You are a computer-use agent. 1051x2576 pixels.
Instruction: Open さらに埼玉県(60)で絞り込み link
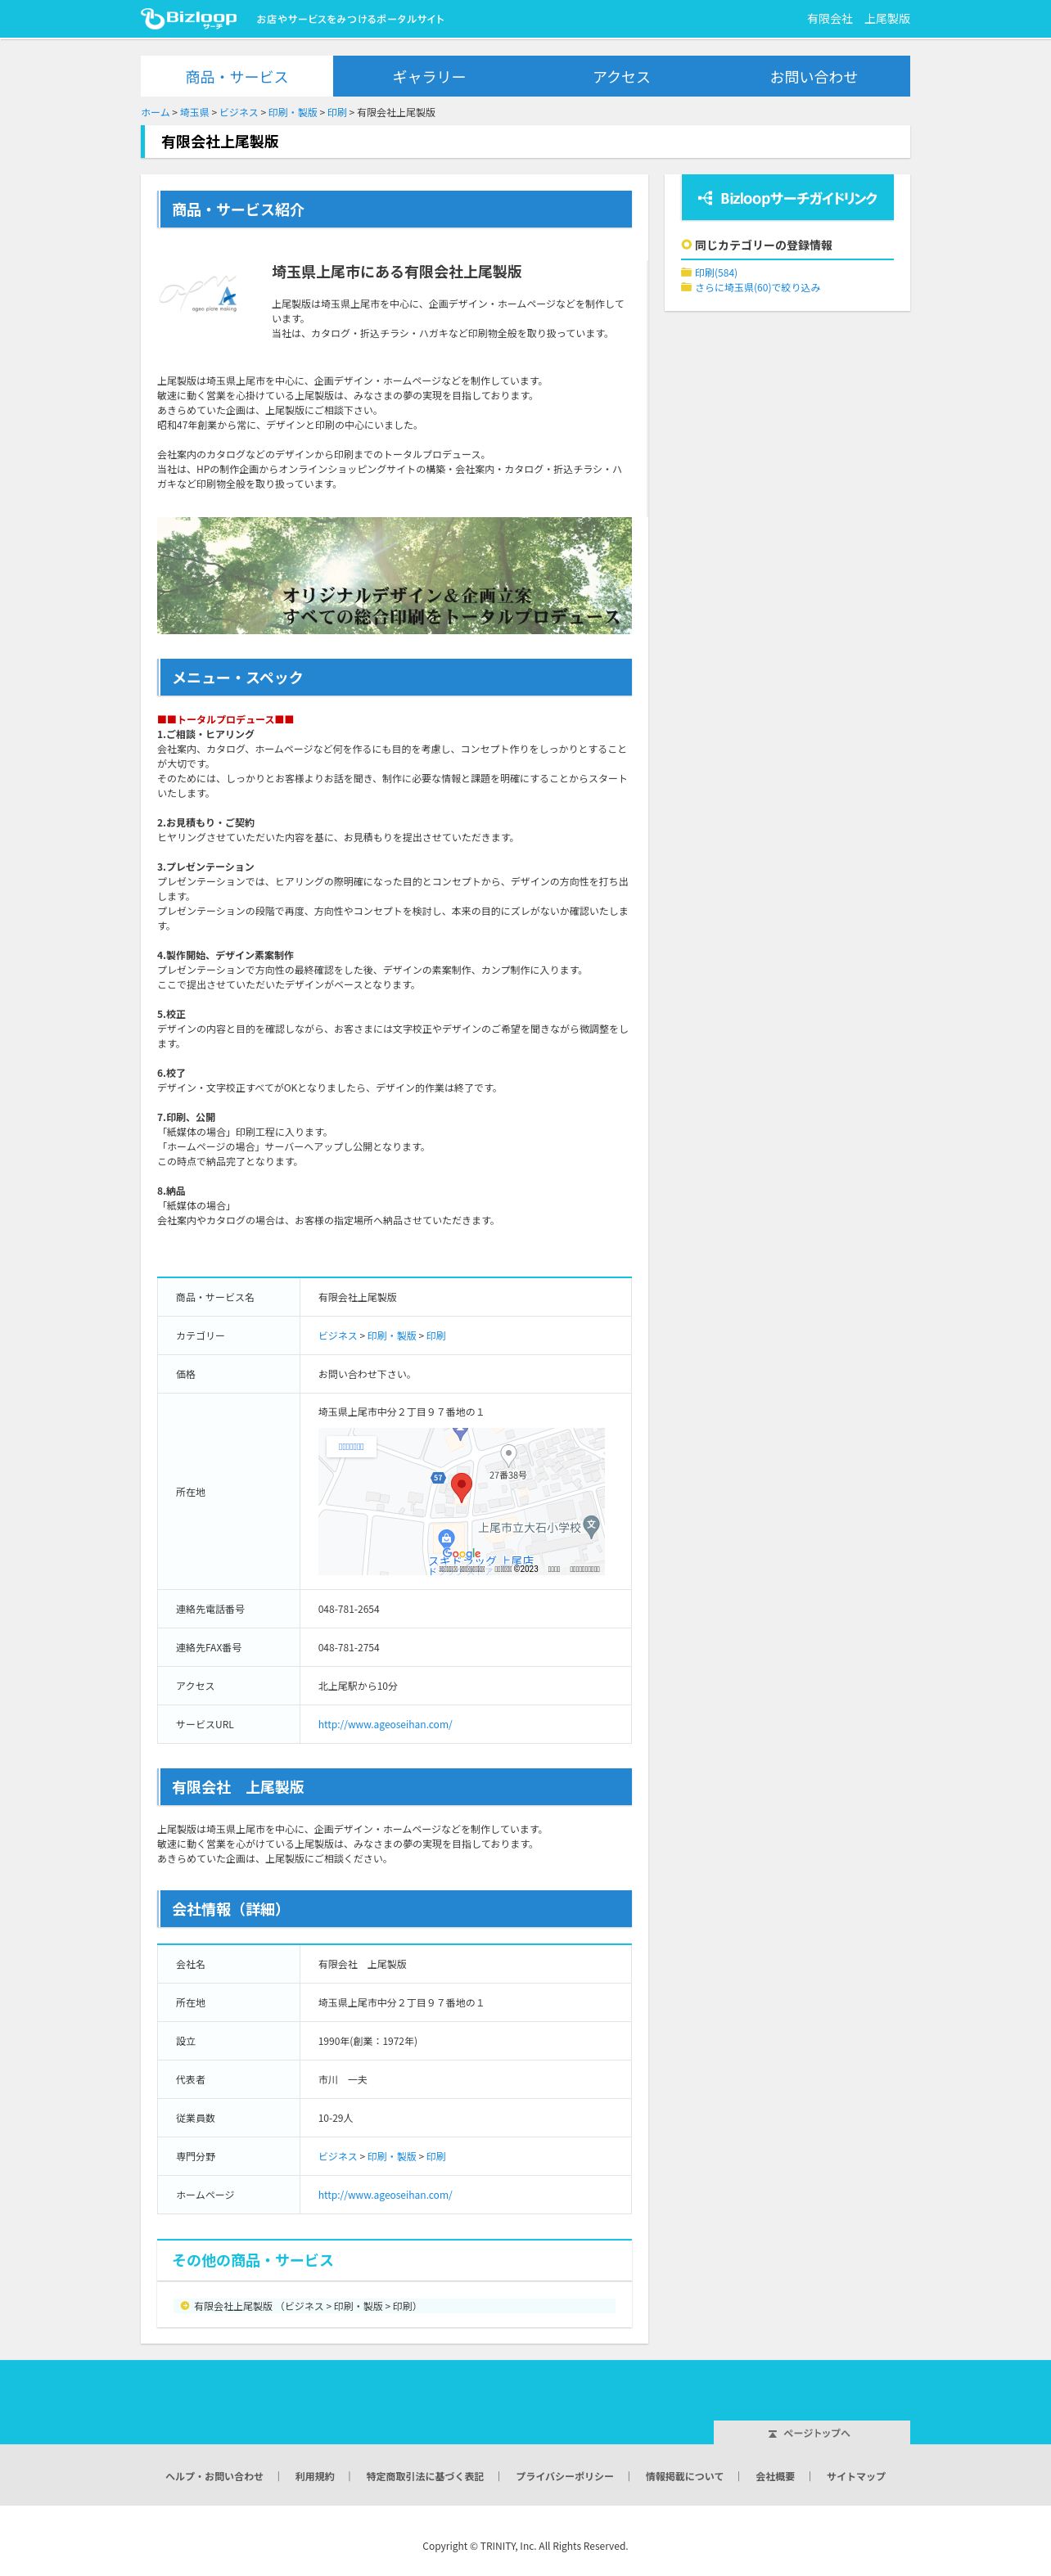tap(757, 288)
